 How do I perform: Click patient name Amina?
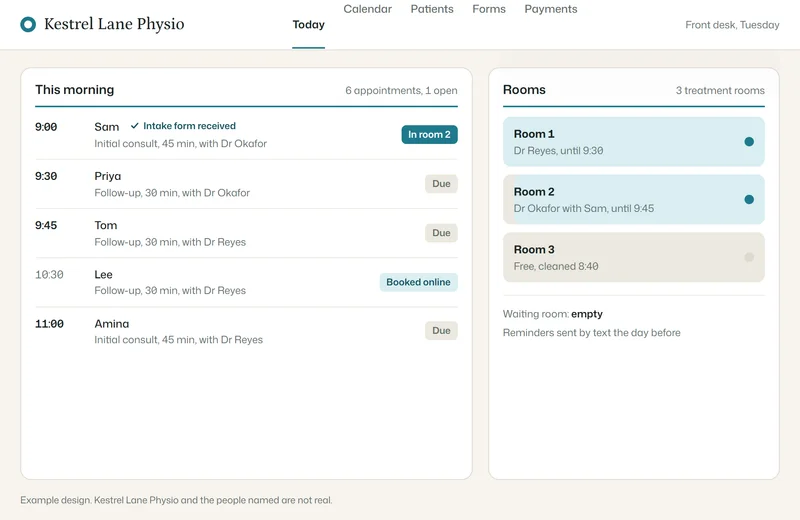pos(112,324)
